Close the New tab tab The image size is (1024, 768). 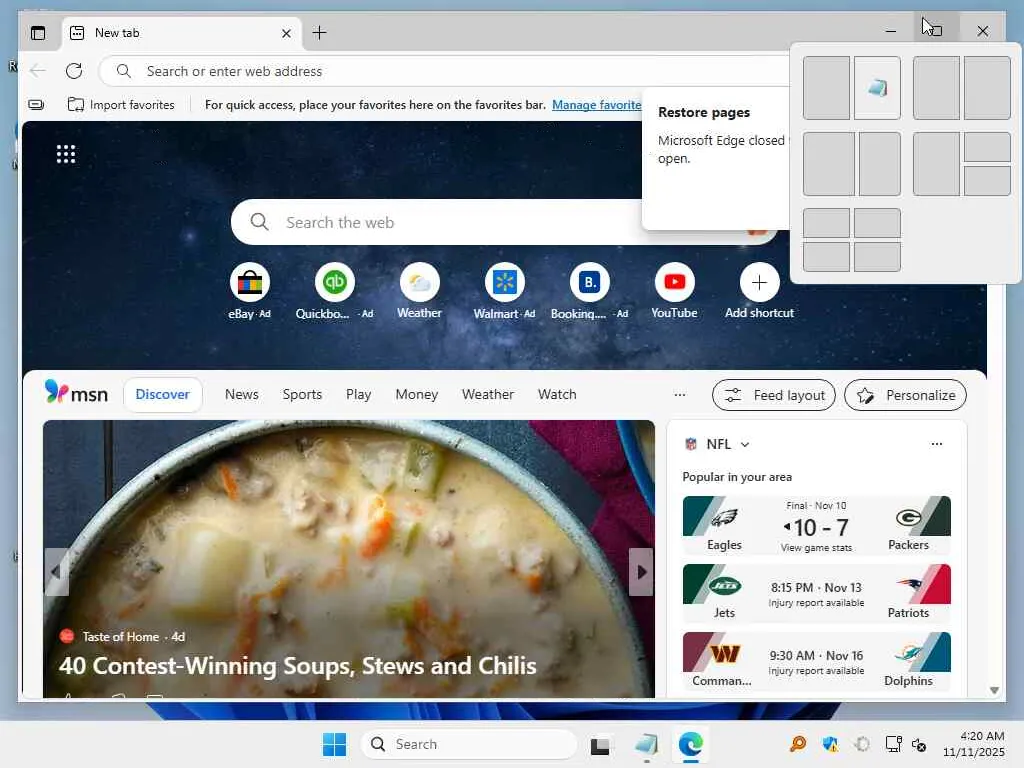[286, 33]
